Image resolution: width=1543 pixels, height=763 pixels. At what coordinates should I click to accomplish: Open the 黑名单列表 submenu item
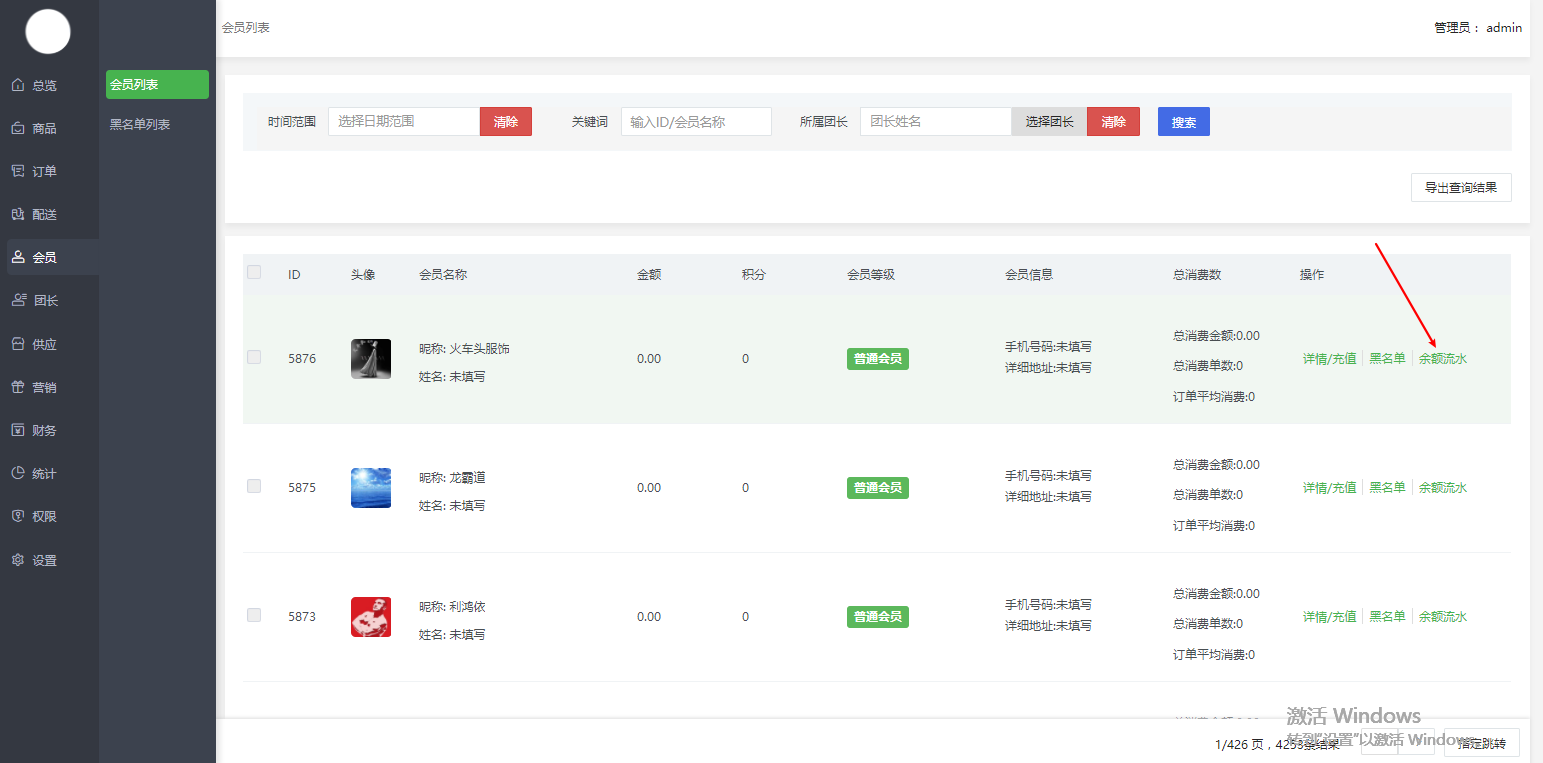(x=140, y=124)
